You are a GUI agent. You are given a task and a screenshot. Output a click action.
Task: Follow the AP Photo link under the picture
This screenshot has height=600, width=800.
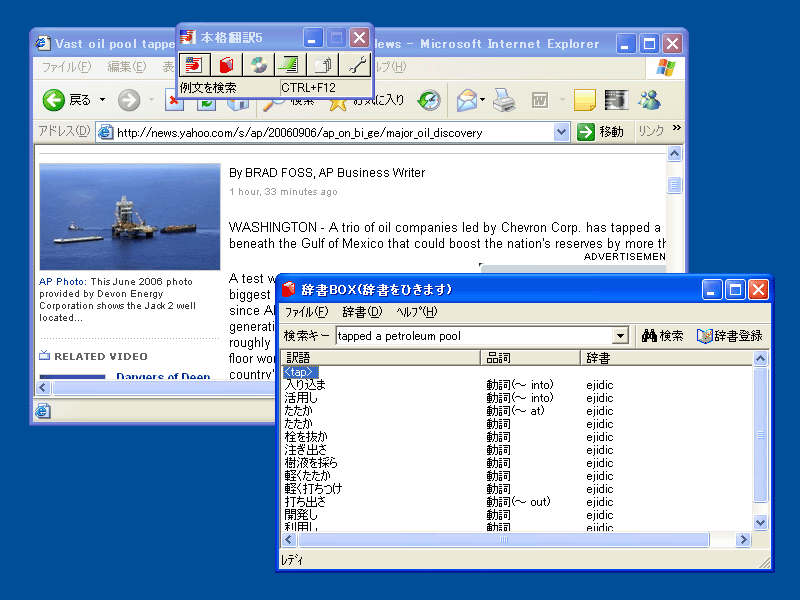coord(63,282)
